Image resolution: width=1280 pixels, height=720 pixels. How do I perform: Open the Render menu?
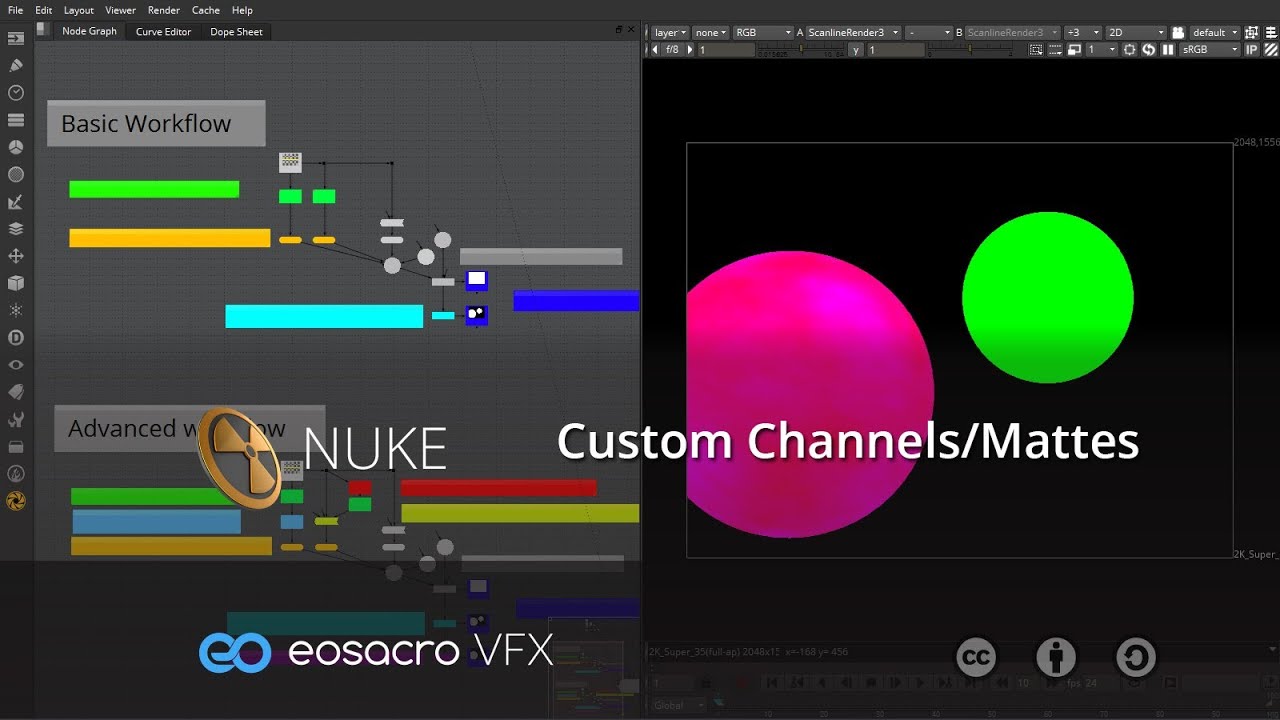[164, 10]
